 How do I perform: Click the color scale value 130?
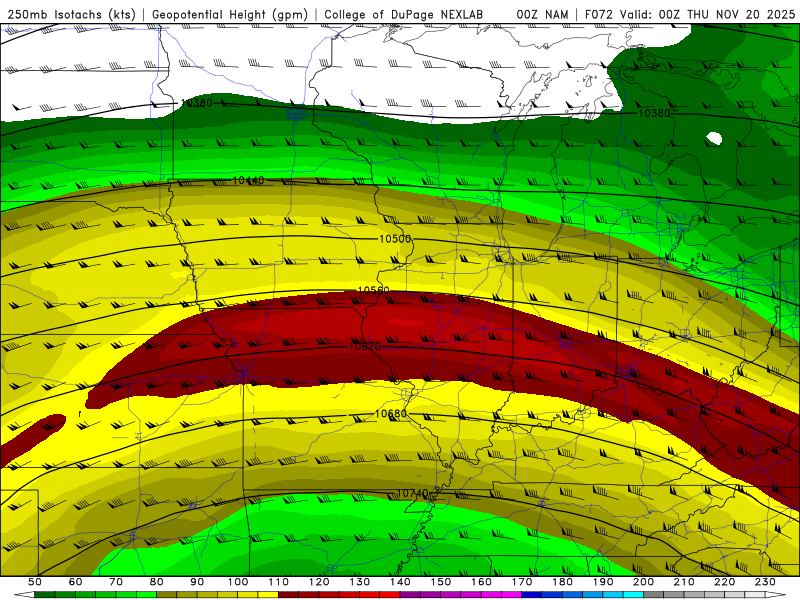pos(360,582)
